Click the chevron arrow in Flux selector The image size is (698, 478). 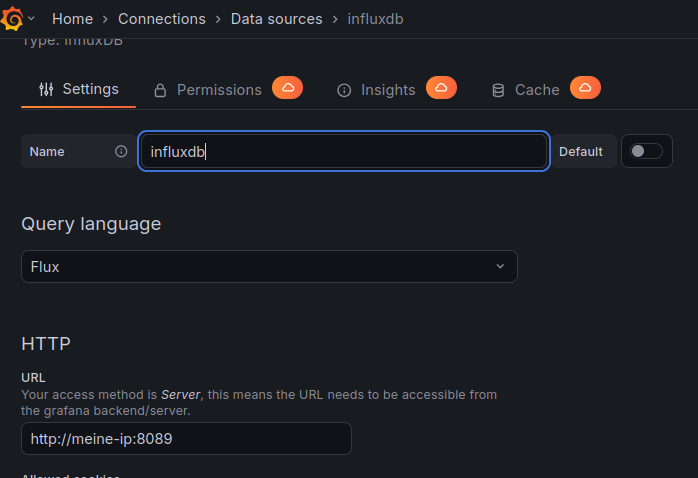pos(500,267)
